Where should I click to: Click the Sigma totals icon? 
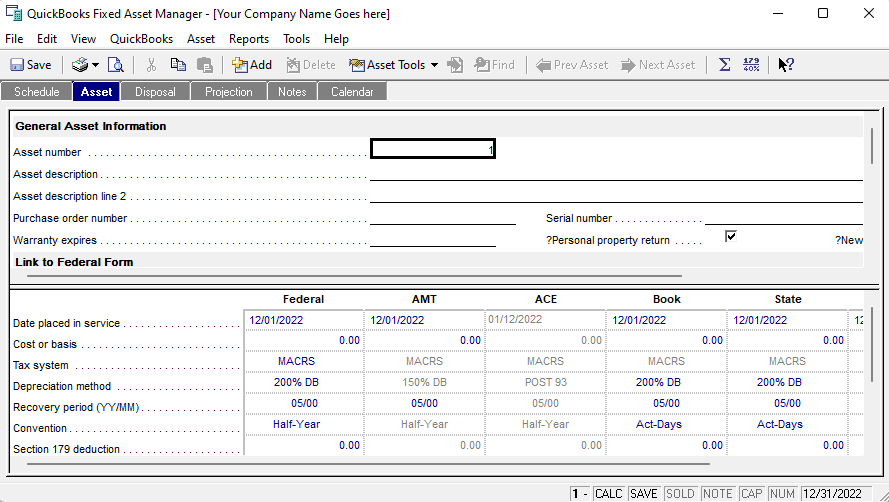pyautogui.click(x=725, y=65)
